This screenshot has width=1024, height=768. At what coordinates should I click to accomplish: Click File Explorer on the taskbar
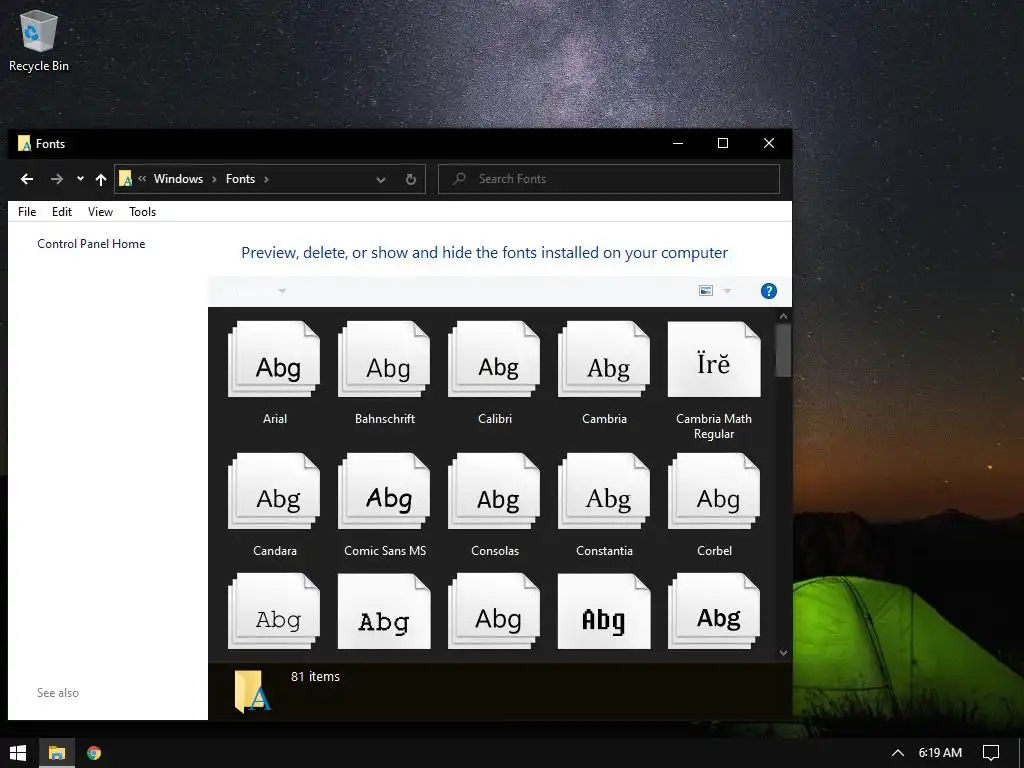pyautogui.click(x=57, y=753)
